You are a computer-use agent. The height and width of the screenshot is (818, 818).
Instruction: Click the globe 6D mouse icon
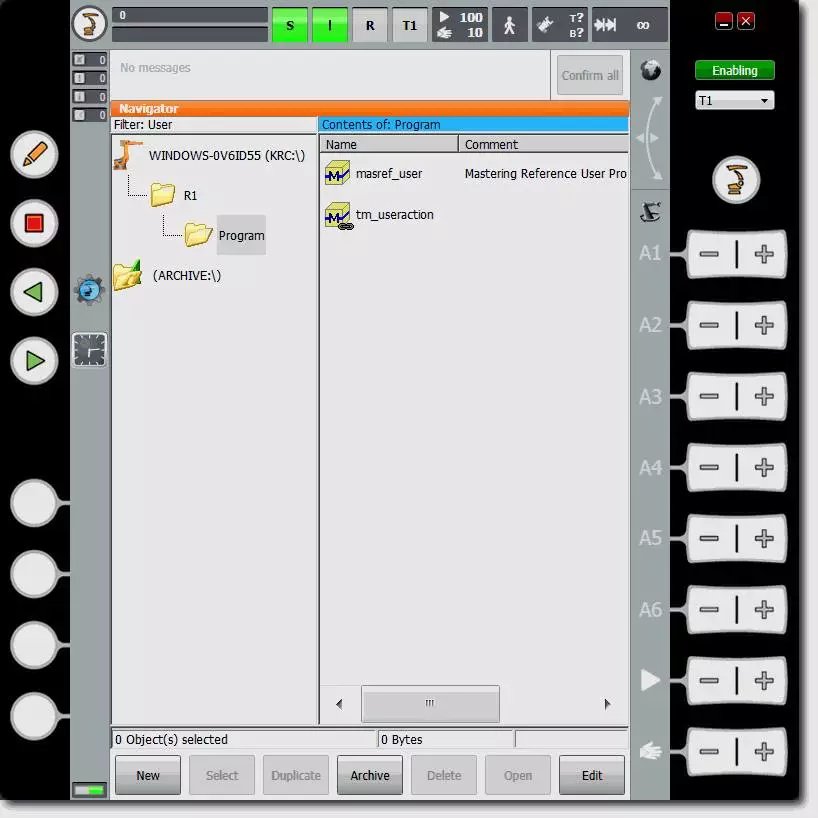650,70
